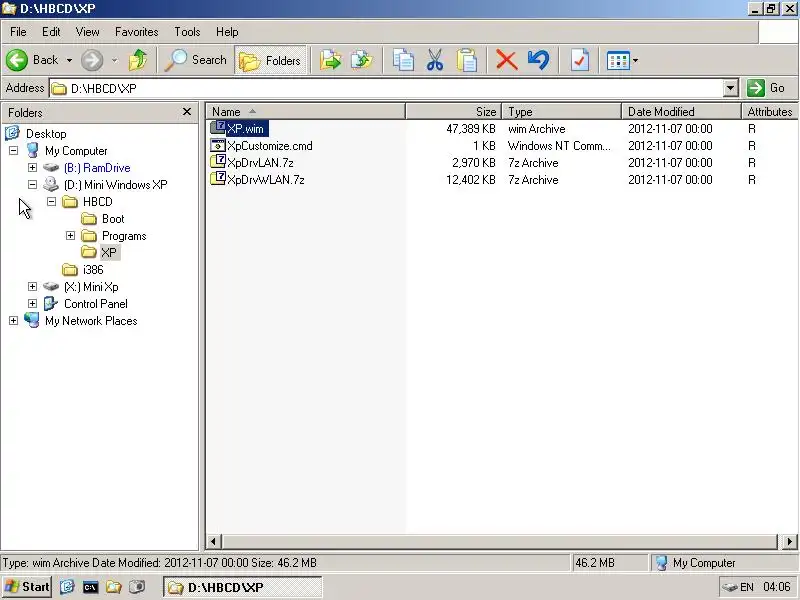This screenshot has width=800, height=600.
Task: Select the HBCD folder in tree
Action: 97,202
